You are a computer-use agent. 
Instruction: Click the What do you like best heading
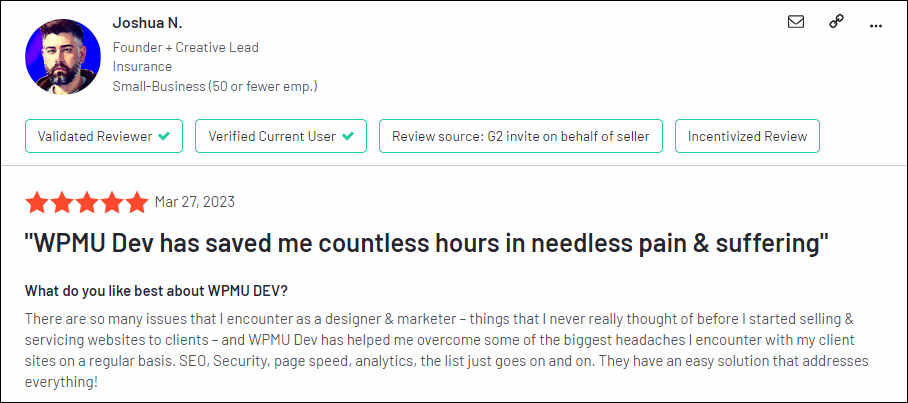point(156,291)
